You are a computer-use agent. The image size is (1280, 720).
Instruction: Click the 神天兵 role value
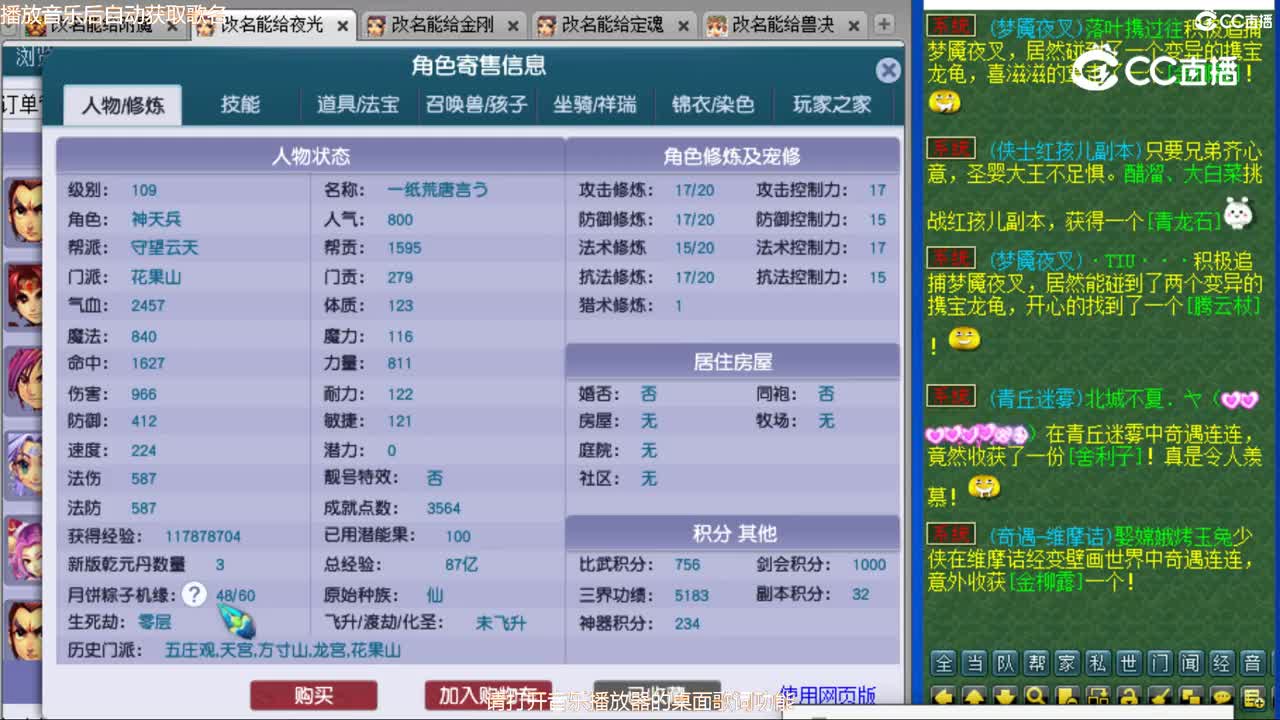[156, 219]
